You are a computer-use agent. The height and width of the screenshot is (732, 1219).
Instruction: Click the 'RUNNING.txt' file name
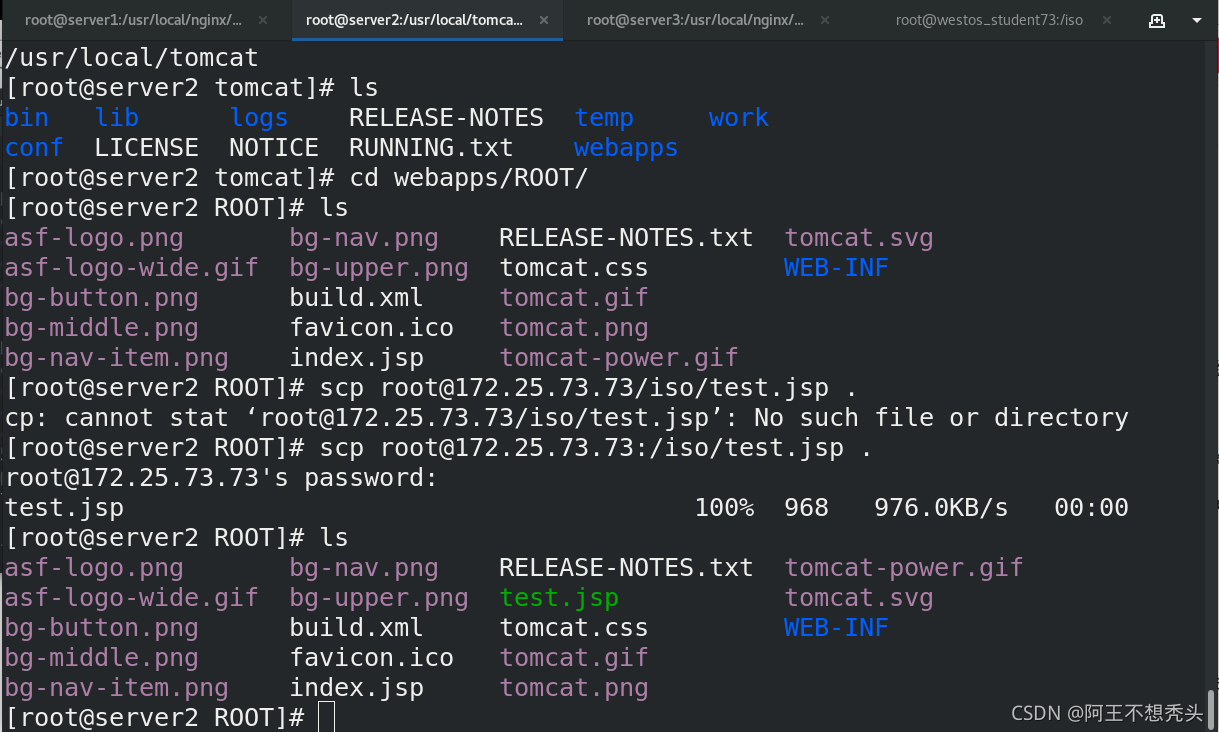click(431, 148)
